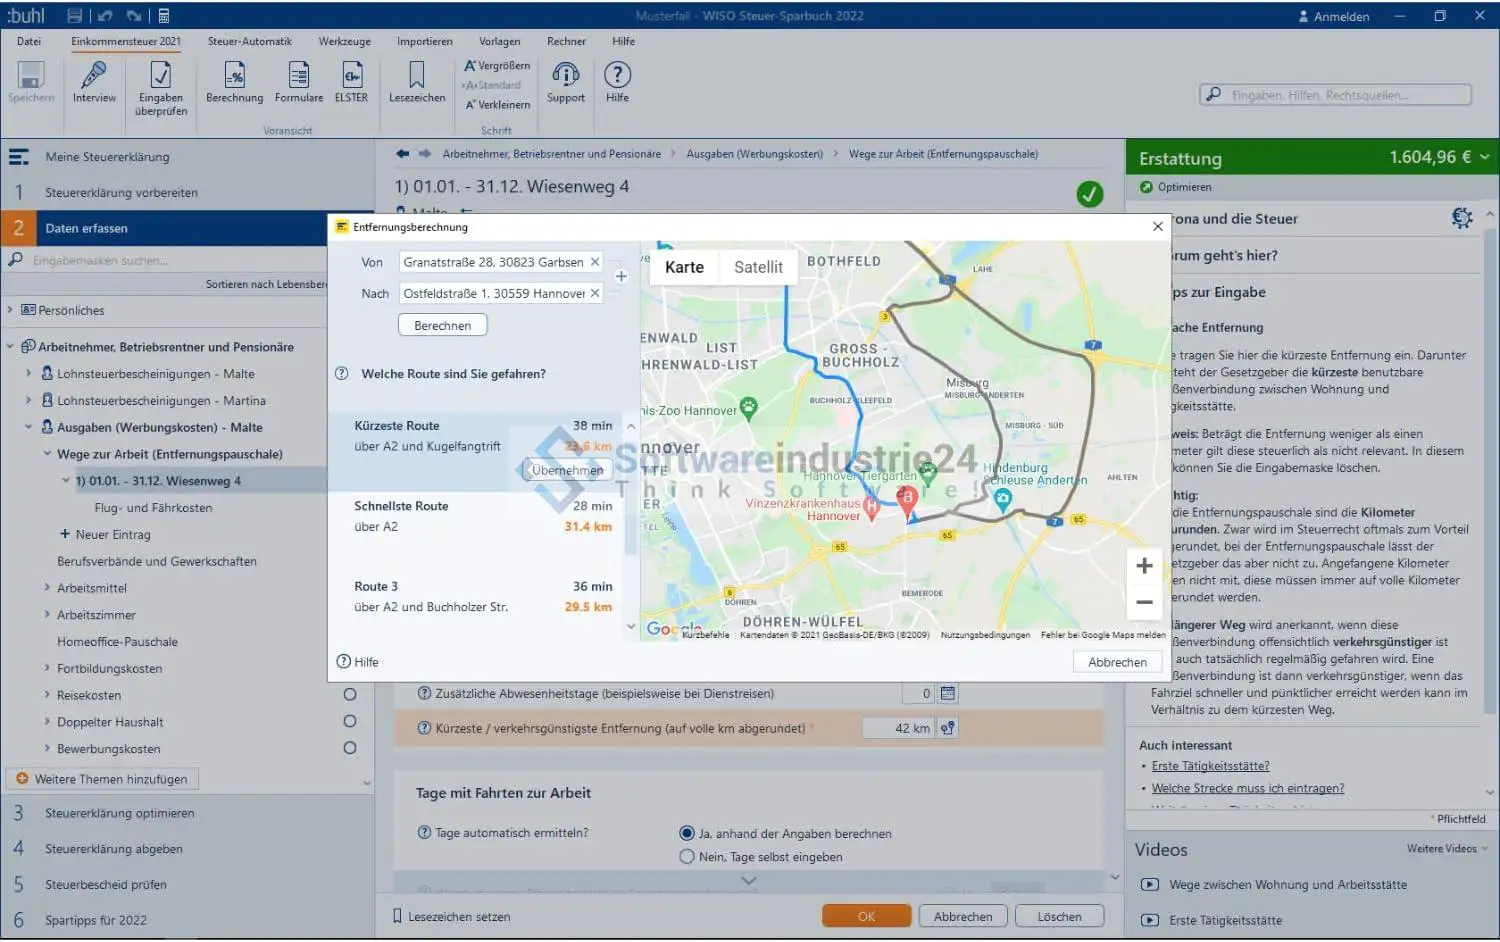Viewport: 1500px width, 942px height.
Task: Expand the Arbeitsmittel tree node
Action: point(47,588)
